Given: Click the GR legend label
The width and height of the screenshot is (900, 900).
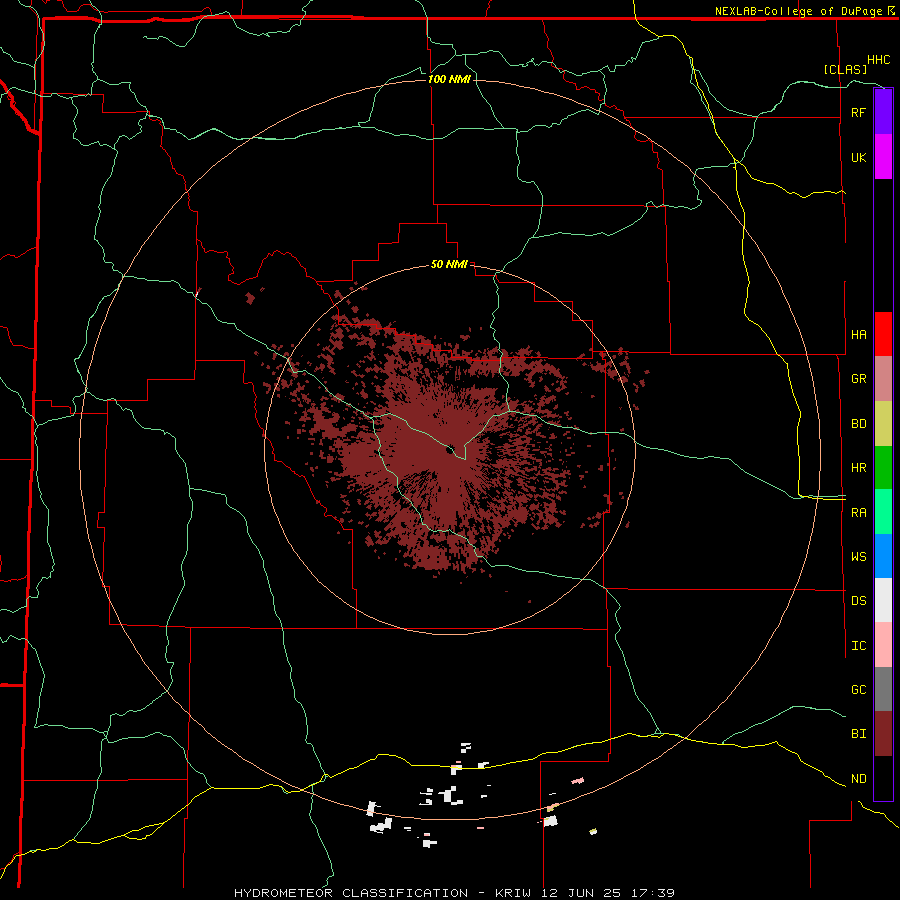Looking at the screenshot, I should click(x=858, y=379).
